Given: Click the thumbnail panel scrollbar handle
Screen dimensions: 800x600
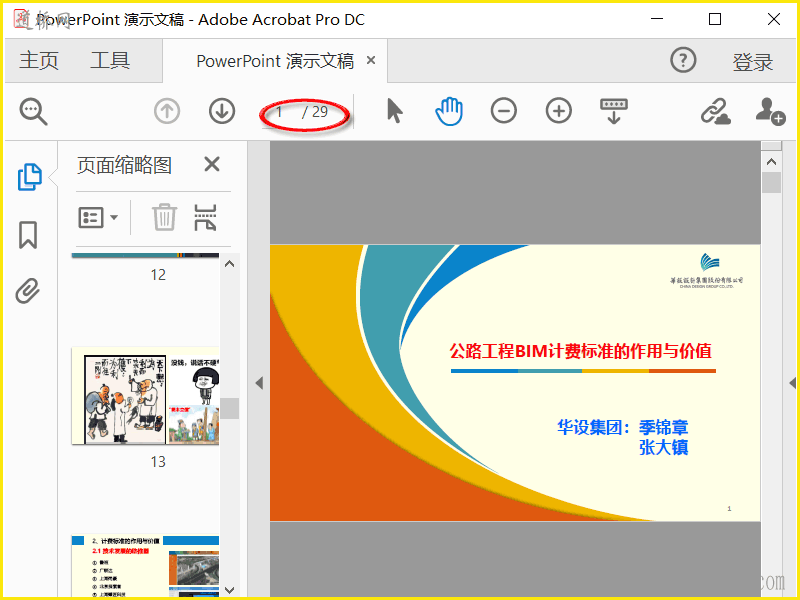Looking at the screenshot, I should (x=230, y=408).
